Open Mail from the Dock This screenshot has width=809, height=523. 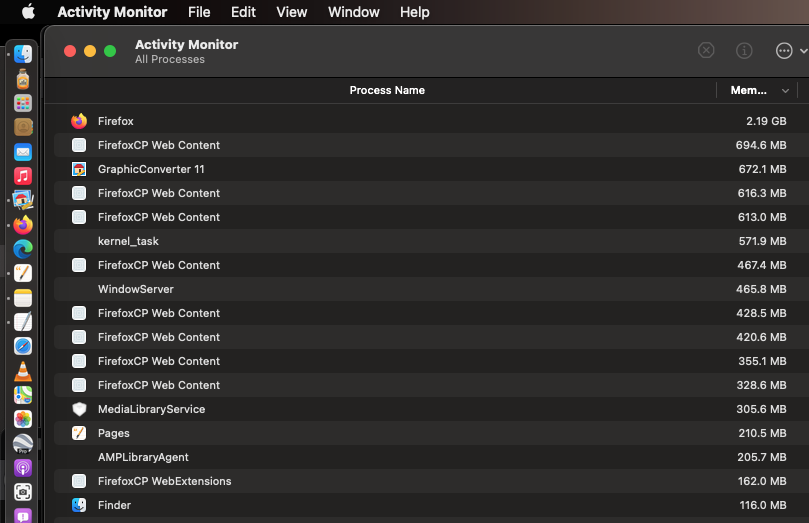click(23, 152)
